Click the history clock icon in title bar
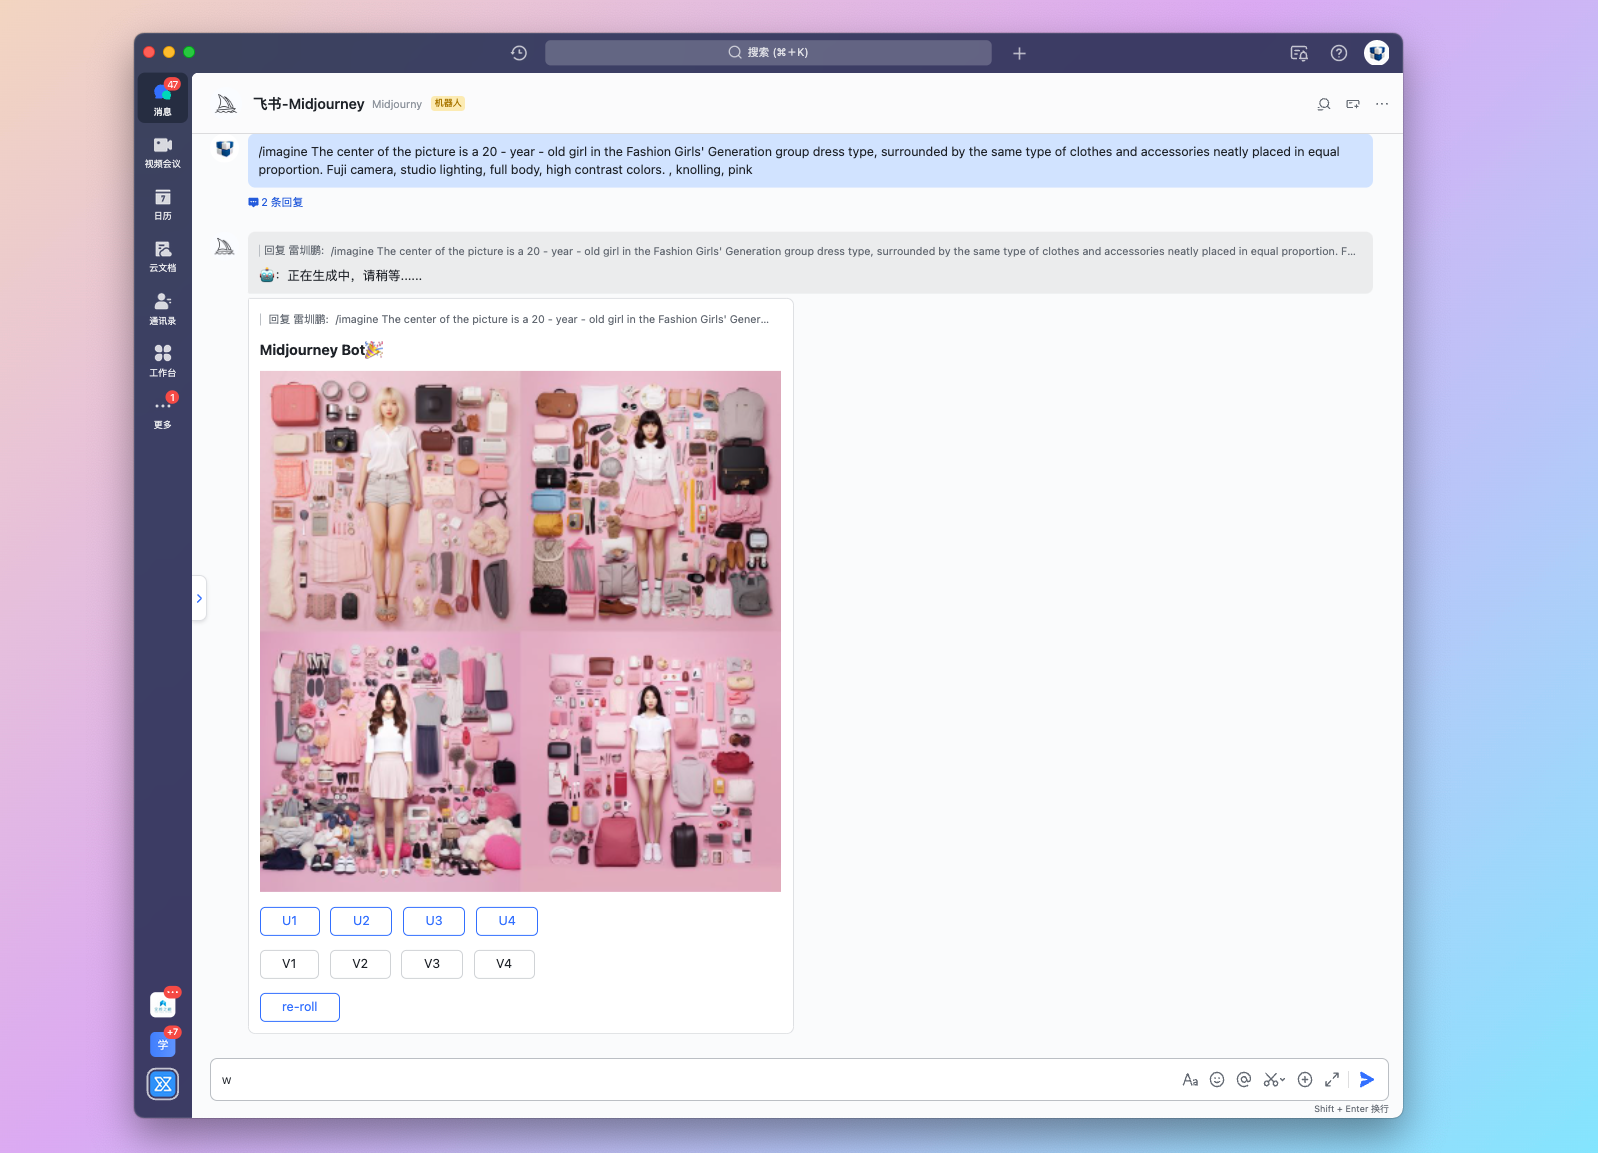The image size is (1598, 1153). 519,53
